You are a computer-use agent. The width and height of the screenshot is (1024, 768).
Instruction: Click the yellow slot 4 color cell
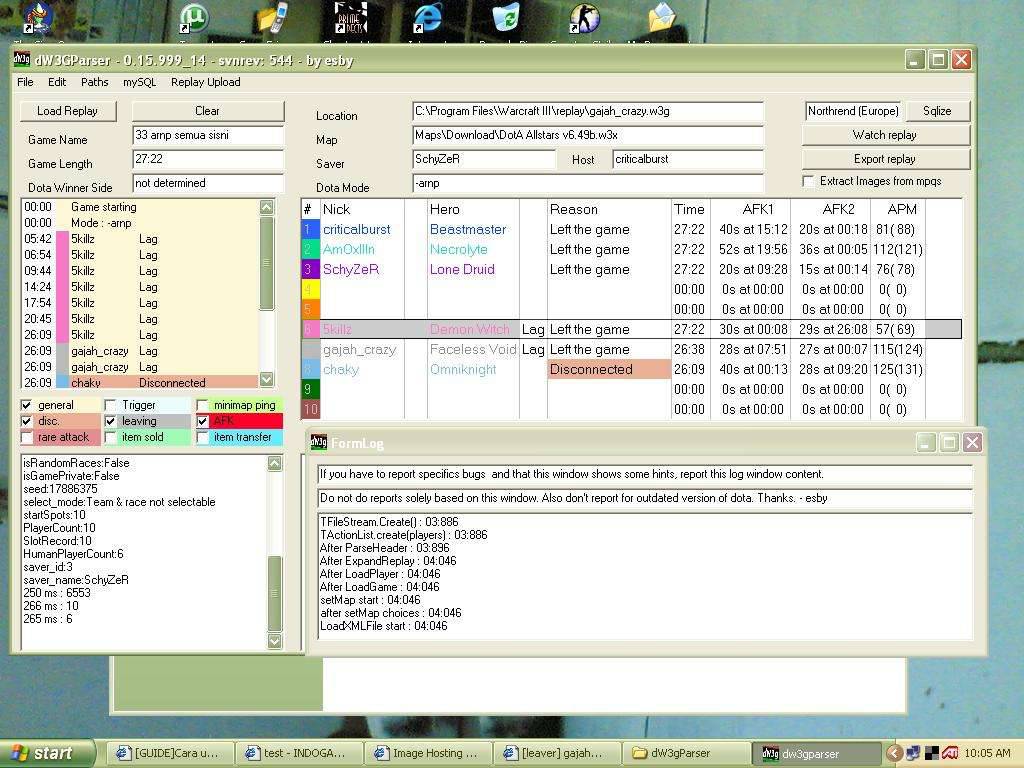[x=310, y=289]
